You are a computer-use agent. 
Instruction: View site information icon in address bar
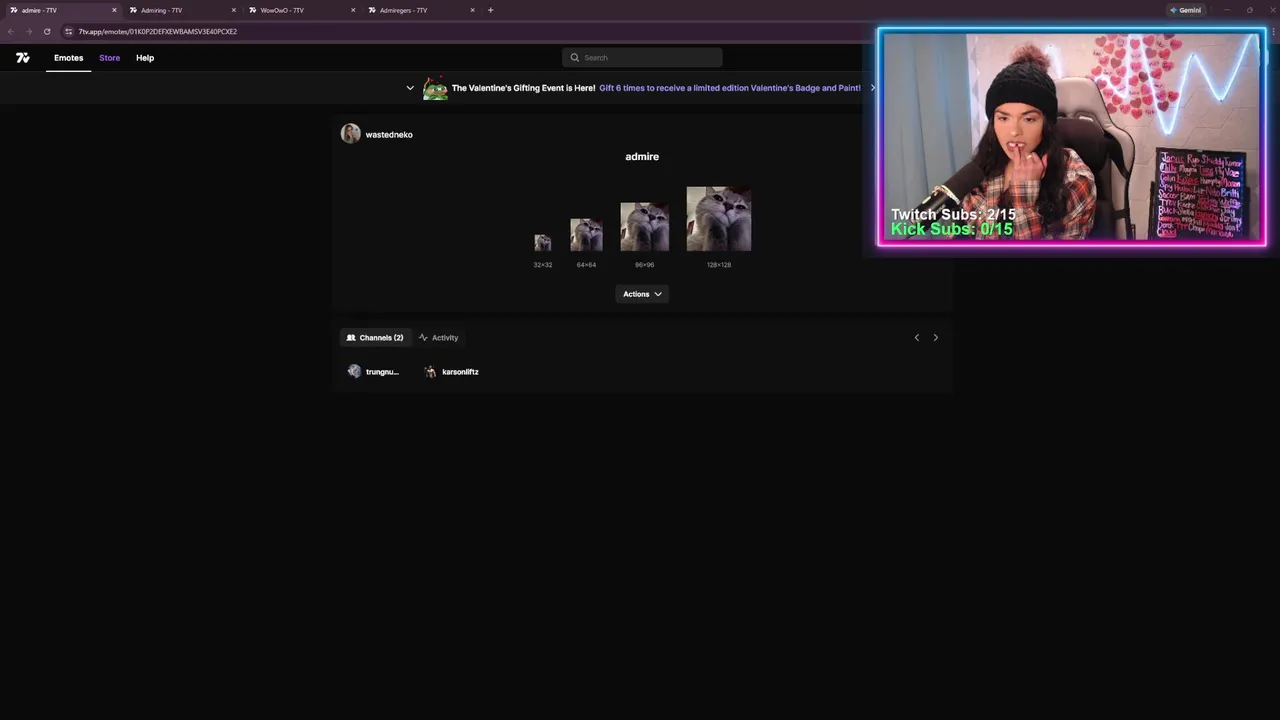69,31
